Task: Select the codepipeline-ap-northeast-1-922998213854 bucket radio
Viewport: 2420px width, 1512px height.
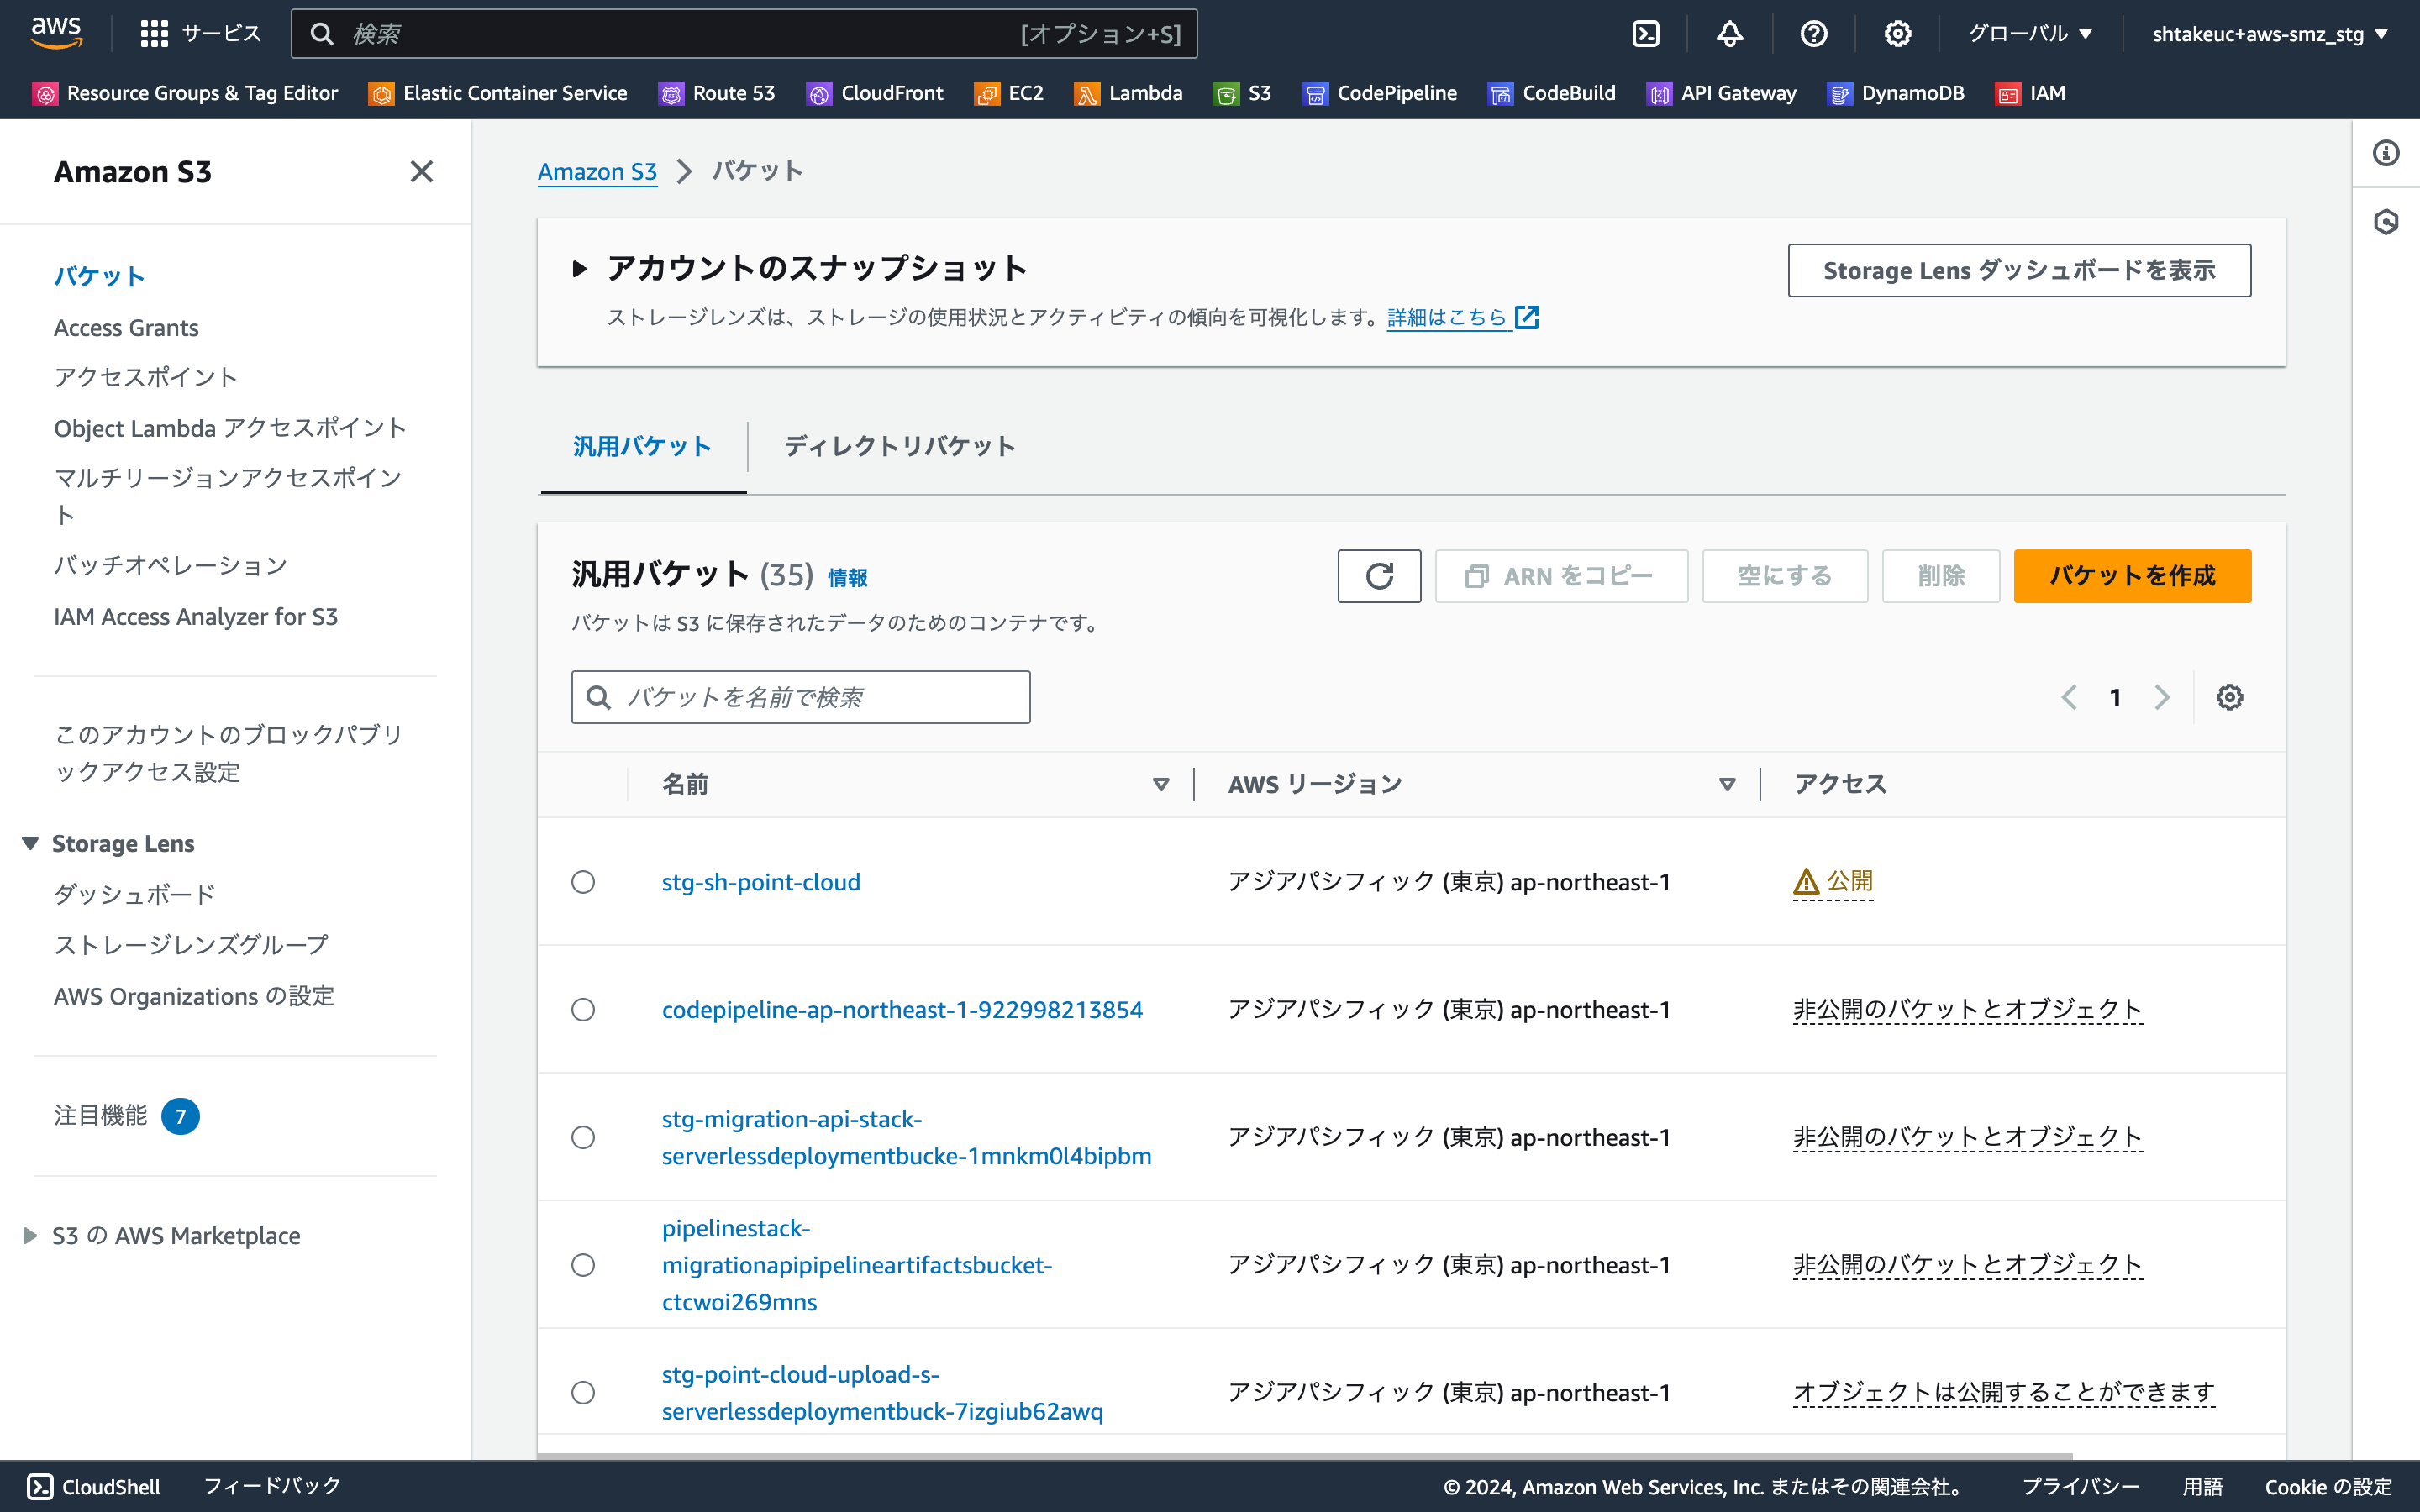Action: pos(583,1009)
